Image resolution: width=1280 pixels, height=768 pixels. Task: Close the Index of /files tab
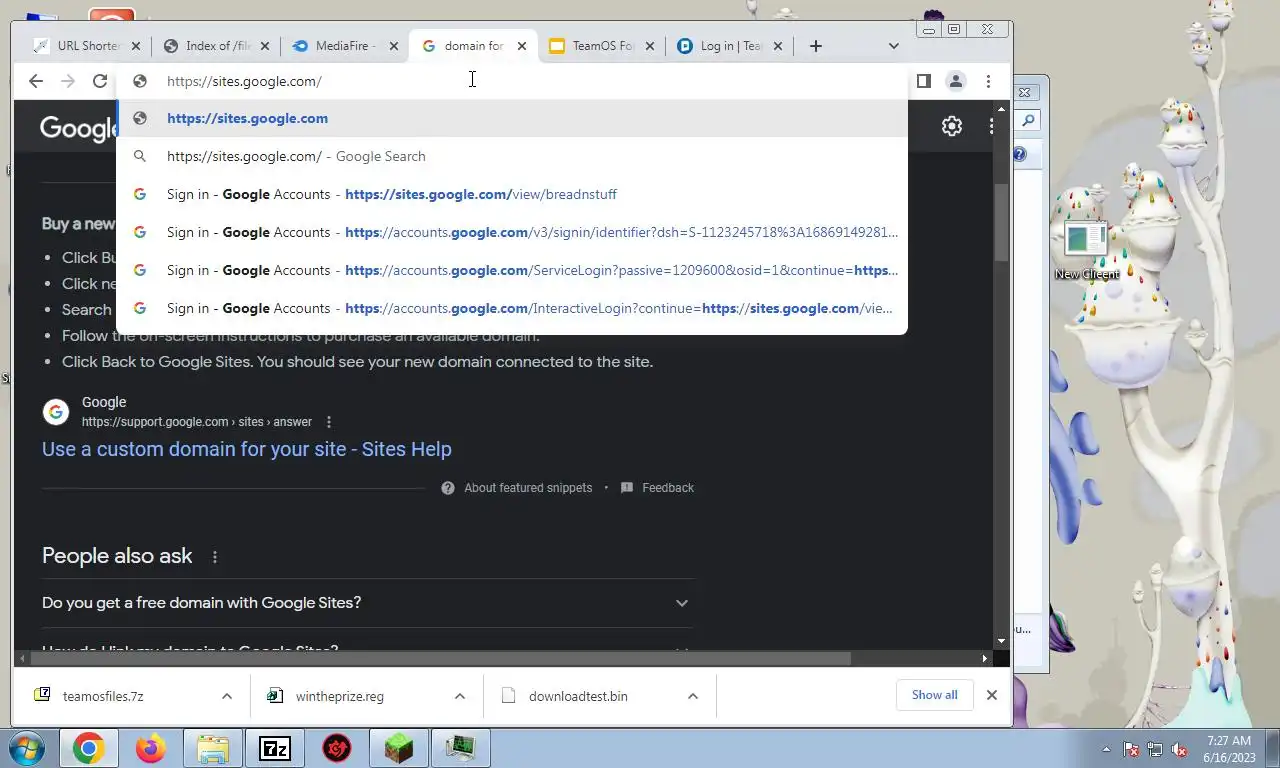(266, 46)
